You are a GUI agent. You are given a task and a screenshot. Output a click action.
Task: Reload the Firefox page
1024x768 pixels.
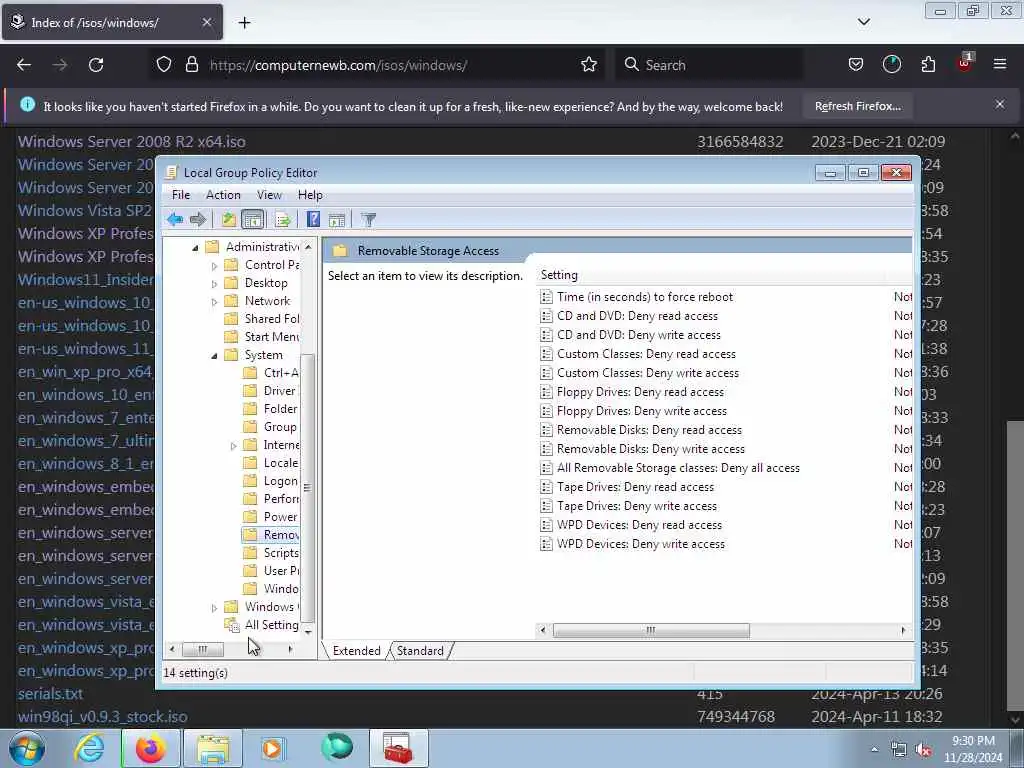click(96, 65)
